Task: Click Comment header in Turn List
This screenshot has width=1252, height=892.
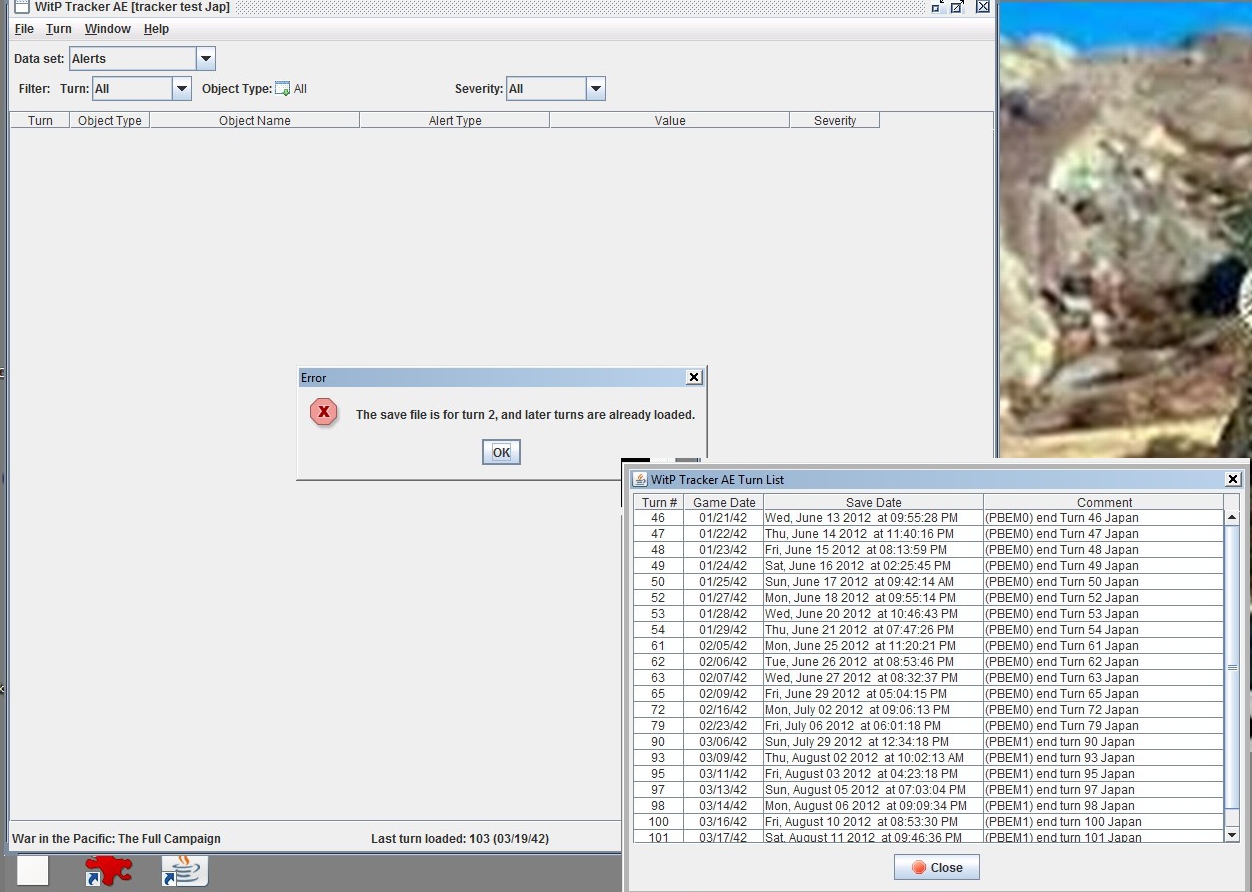Action: click(x=1104, y=502)
